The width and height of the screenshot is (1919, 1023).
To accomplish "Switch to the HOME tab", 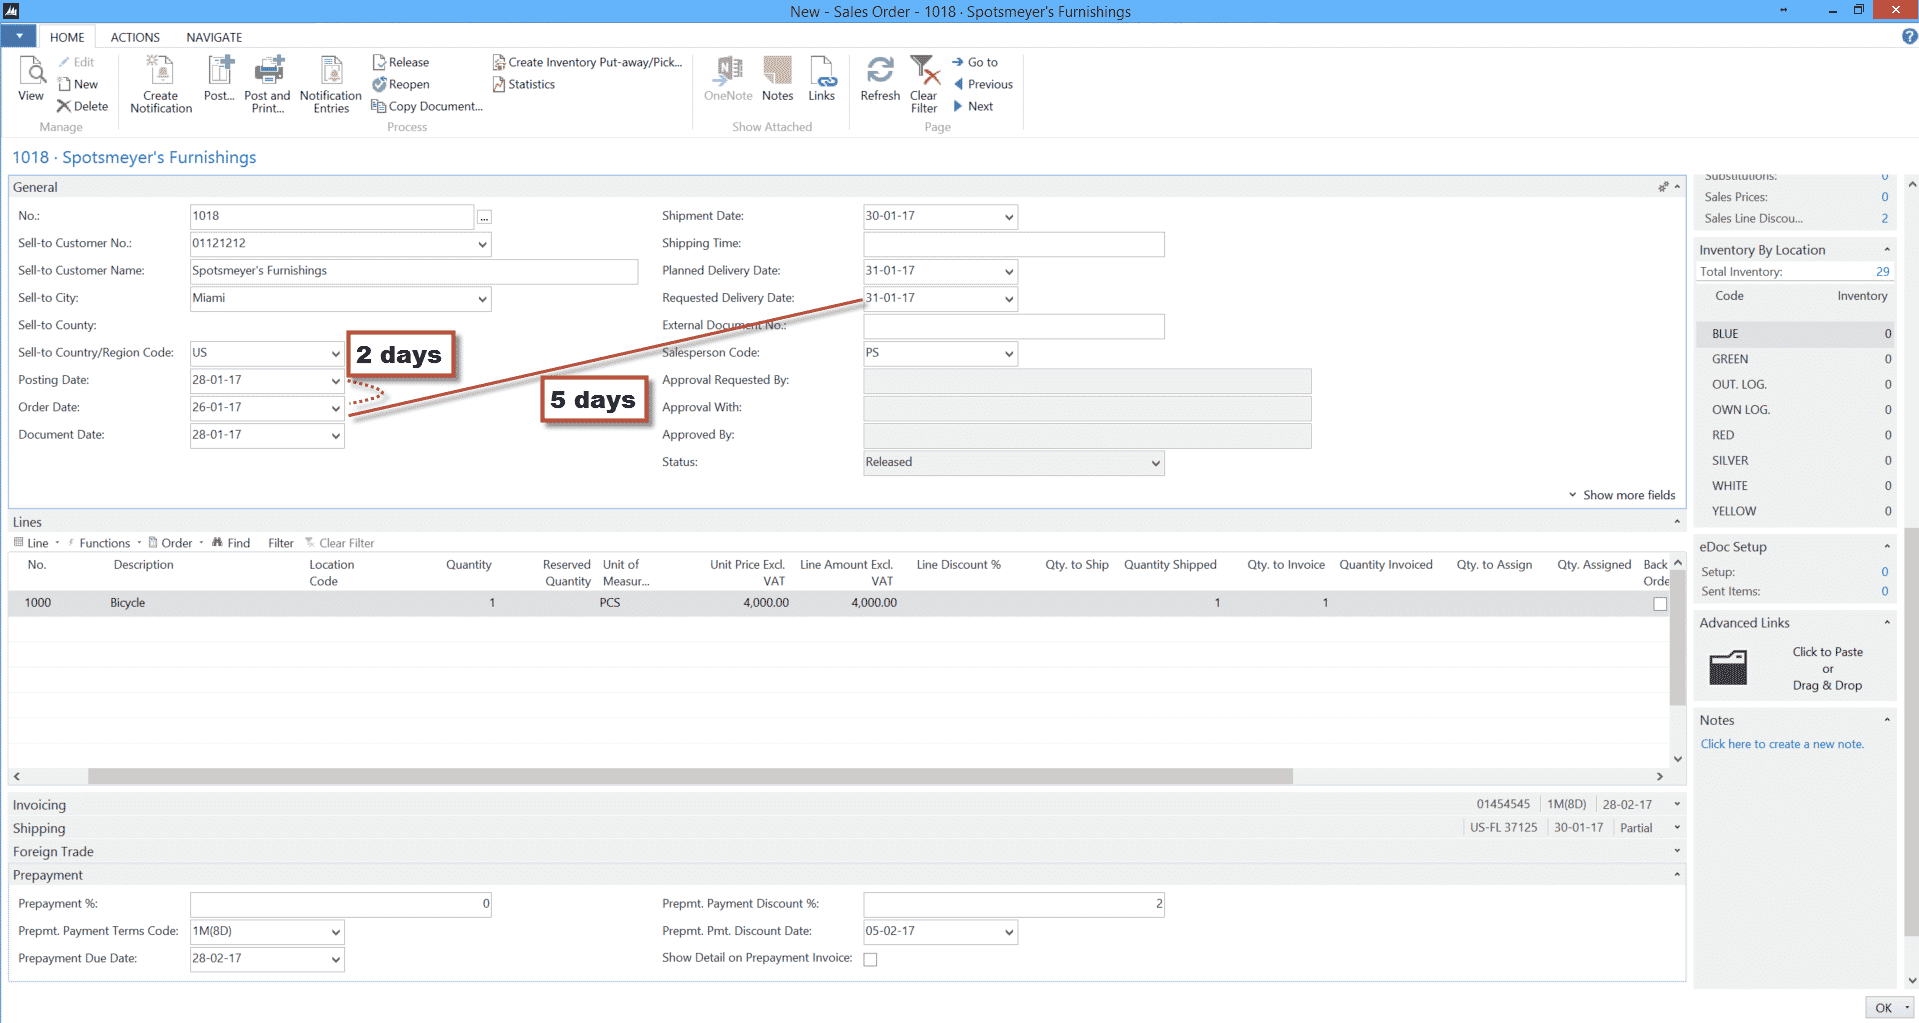I will (x=67, y=37).
